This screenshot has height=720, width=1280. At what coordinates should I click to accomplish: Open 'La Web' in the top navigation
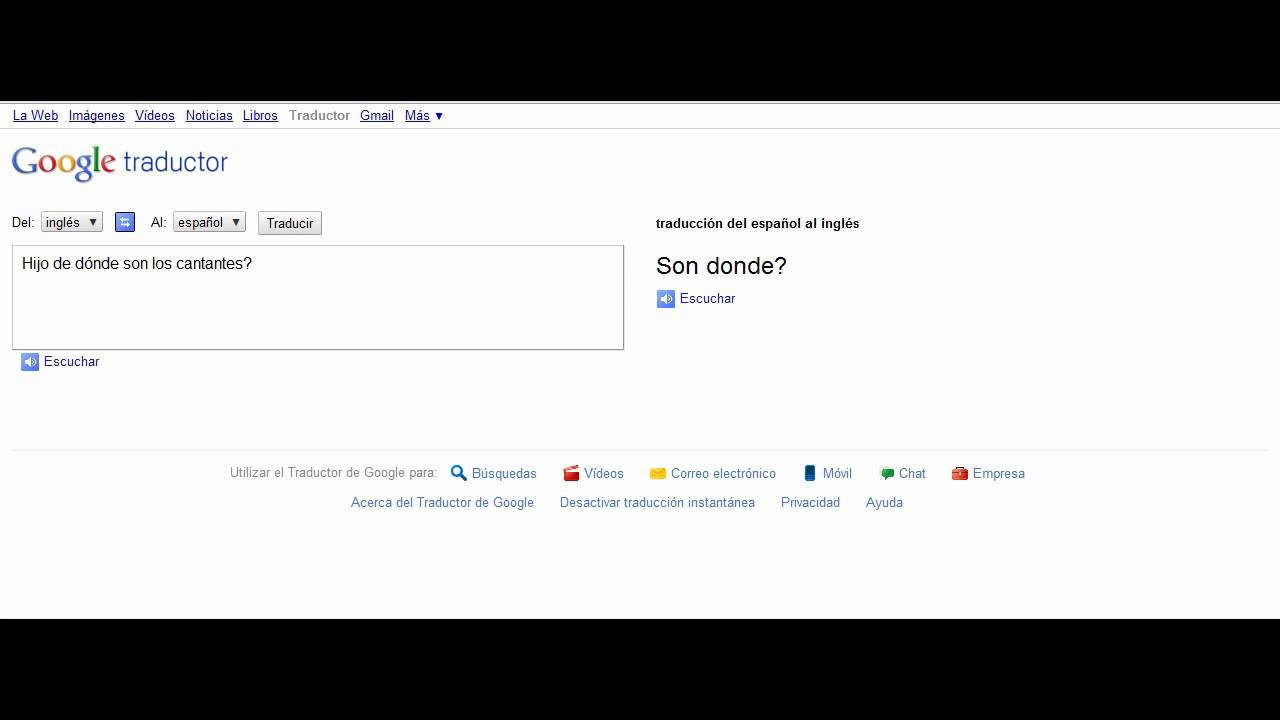(x=35, y=116)
